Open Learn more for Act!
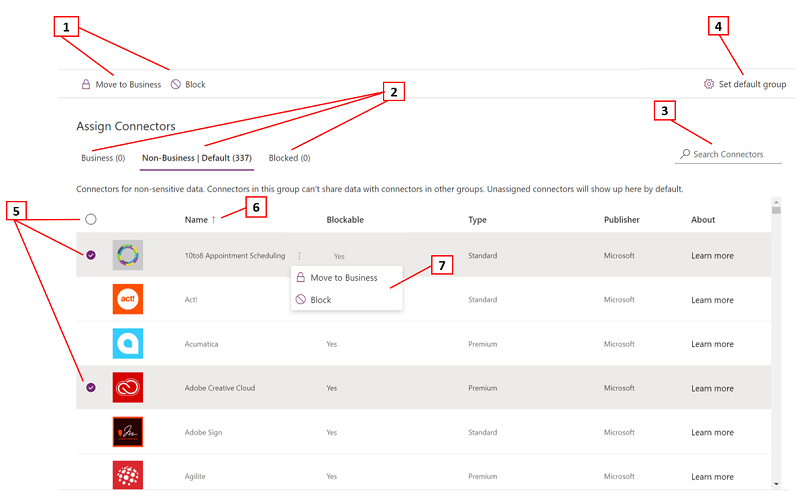Image resolution: width=800 pixels, height=501 pixels. [712, 300]
